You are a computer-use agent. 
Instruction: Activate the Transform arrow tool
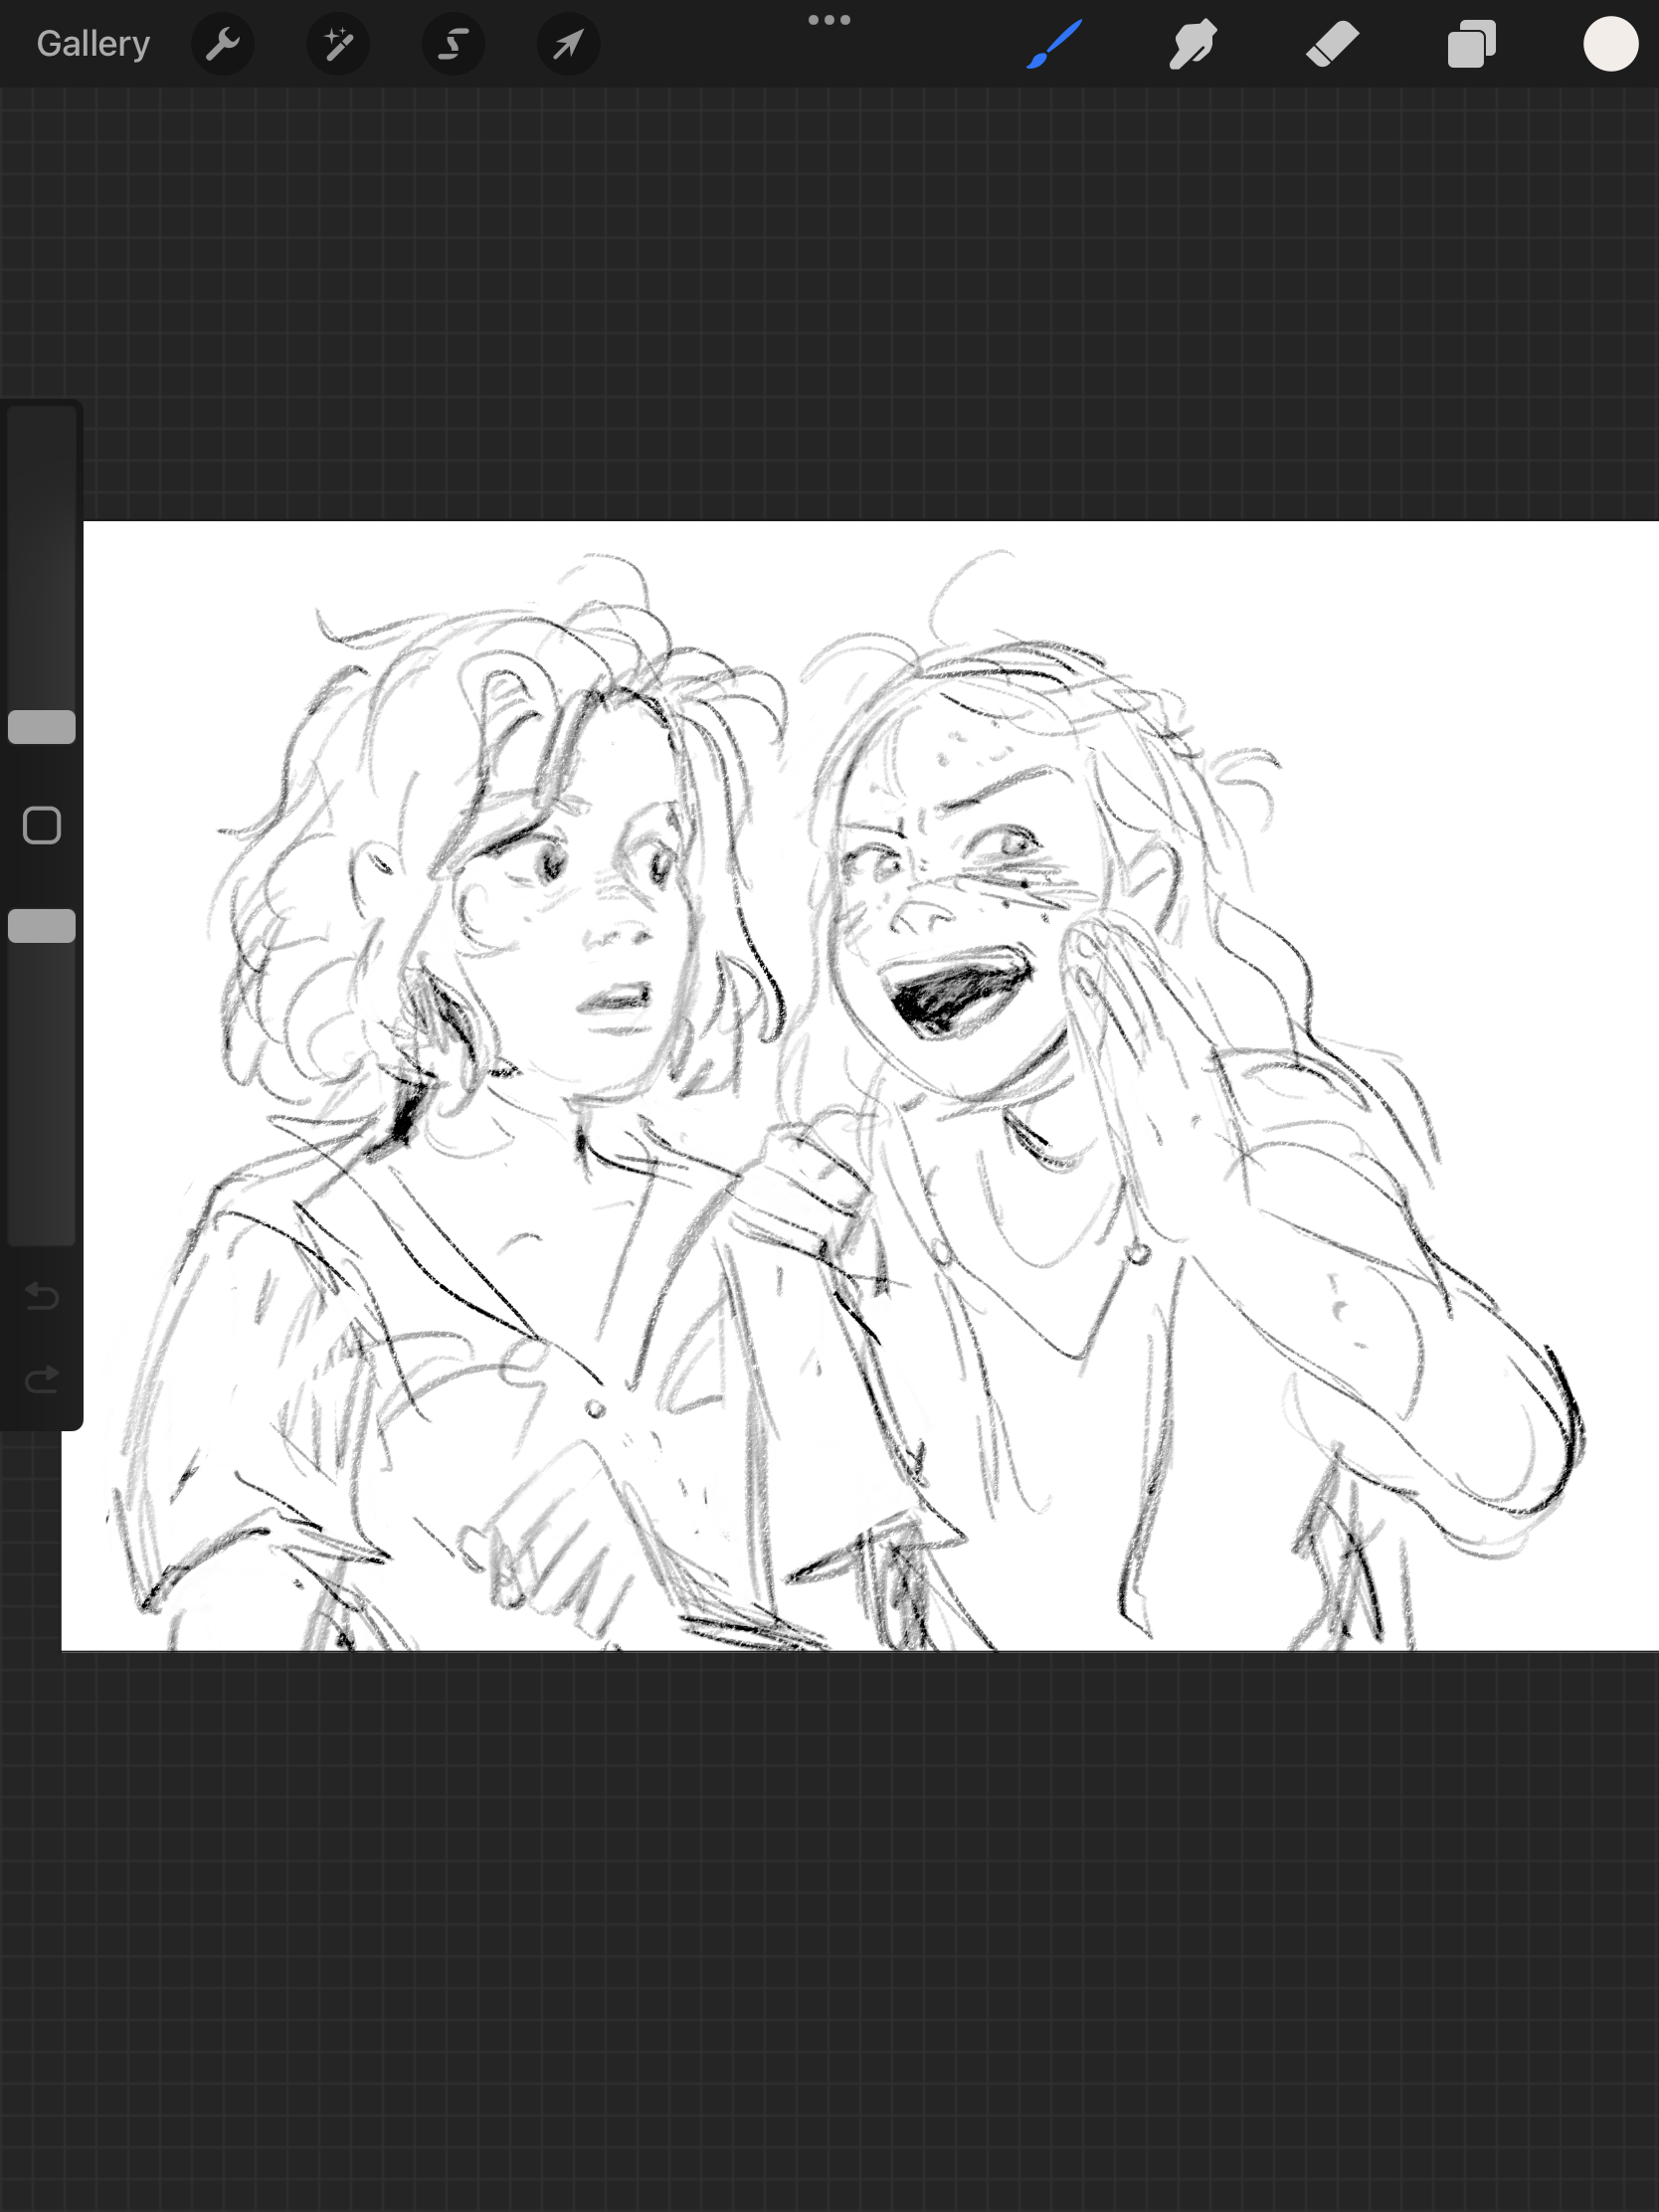click(x=568, y=44)
